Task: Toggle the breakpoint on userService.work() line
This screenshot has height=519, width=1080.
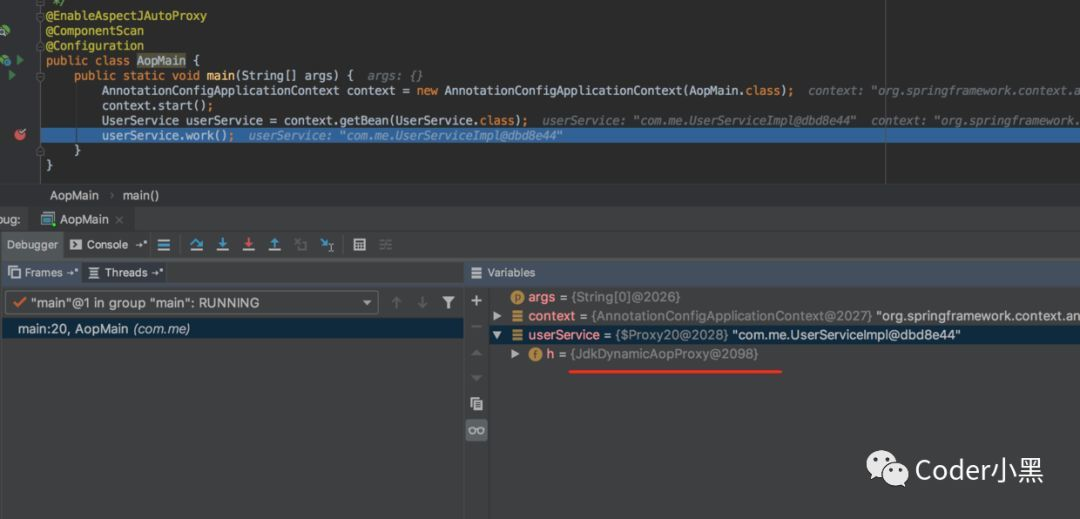Action: tap(20, 135)
